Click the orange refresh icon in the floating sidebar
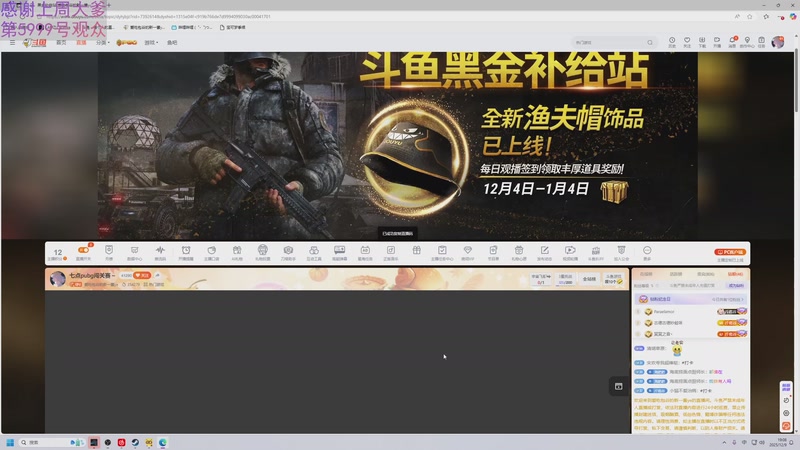Screen dimensions: 800x450 (786, 425)
